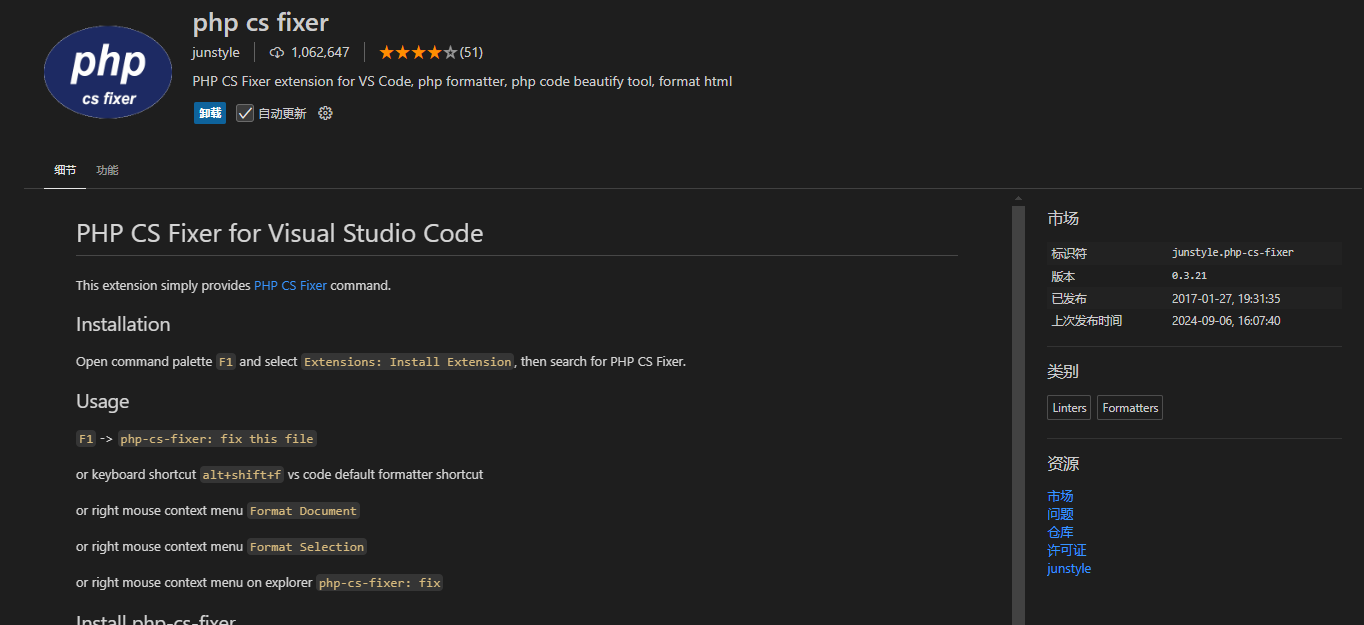The image size is (1364, 625).
Task: Click the star rating icons
Action: click(418, 52)
